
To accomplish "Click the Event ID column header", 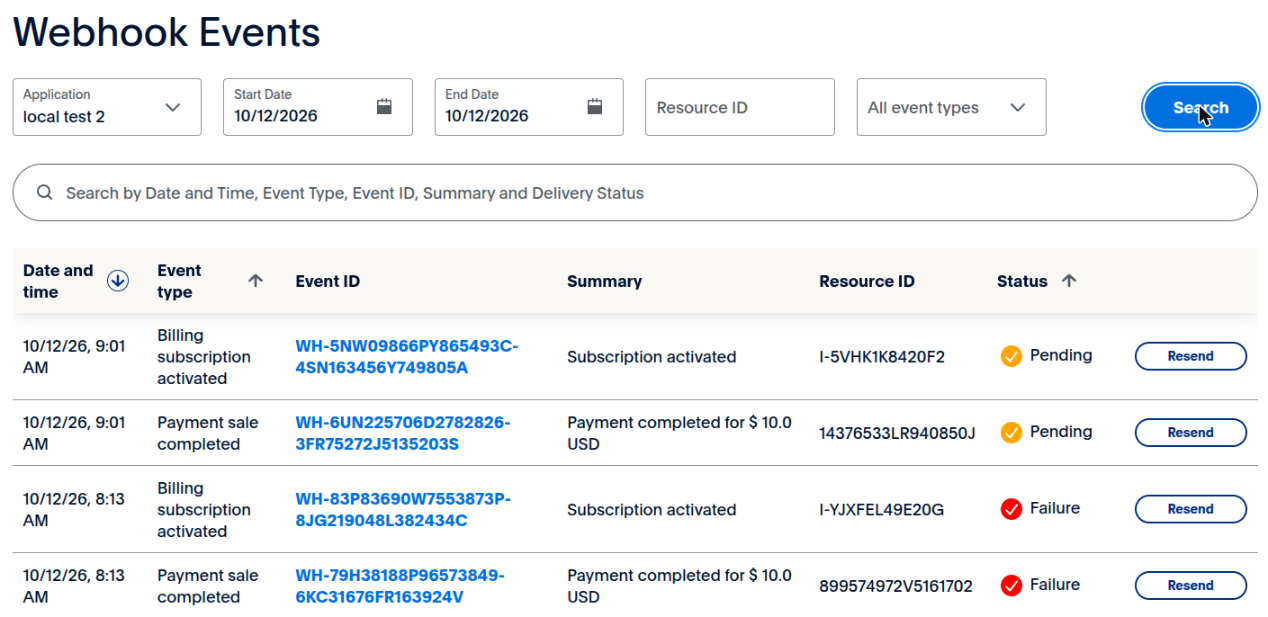I will pyautogui.click(x=328, y=281).
